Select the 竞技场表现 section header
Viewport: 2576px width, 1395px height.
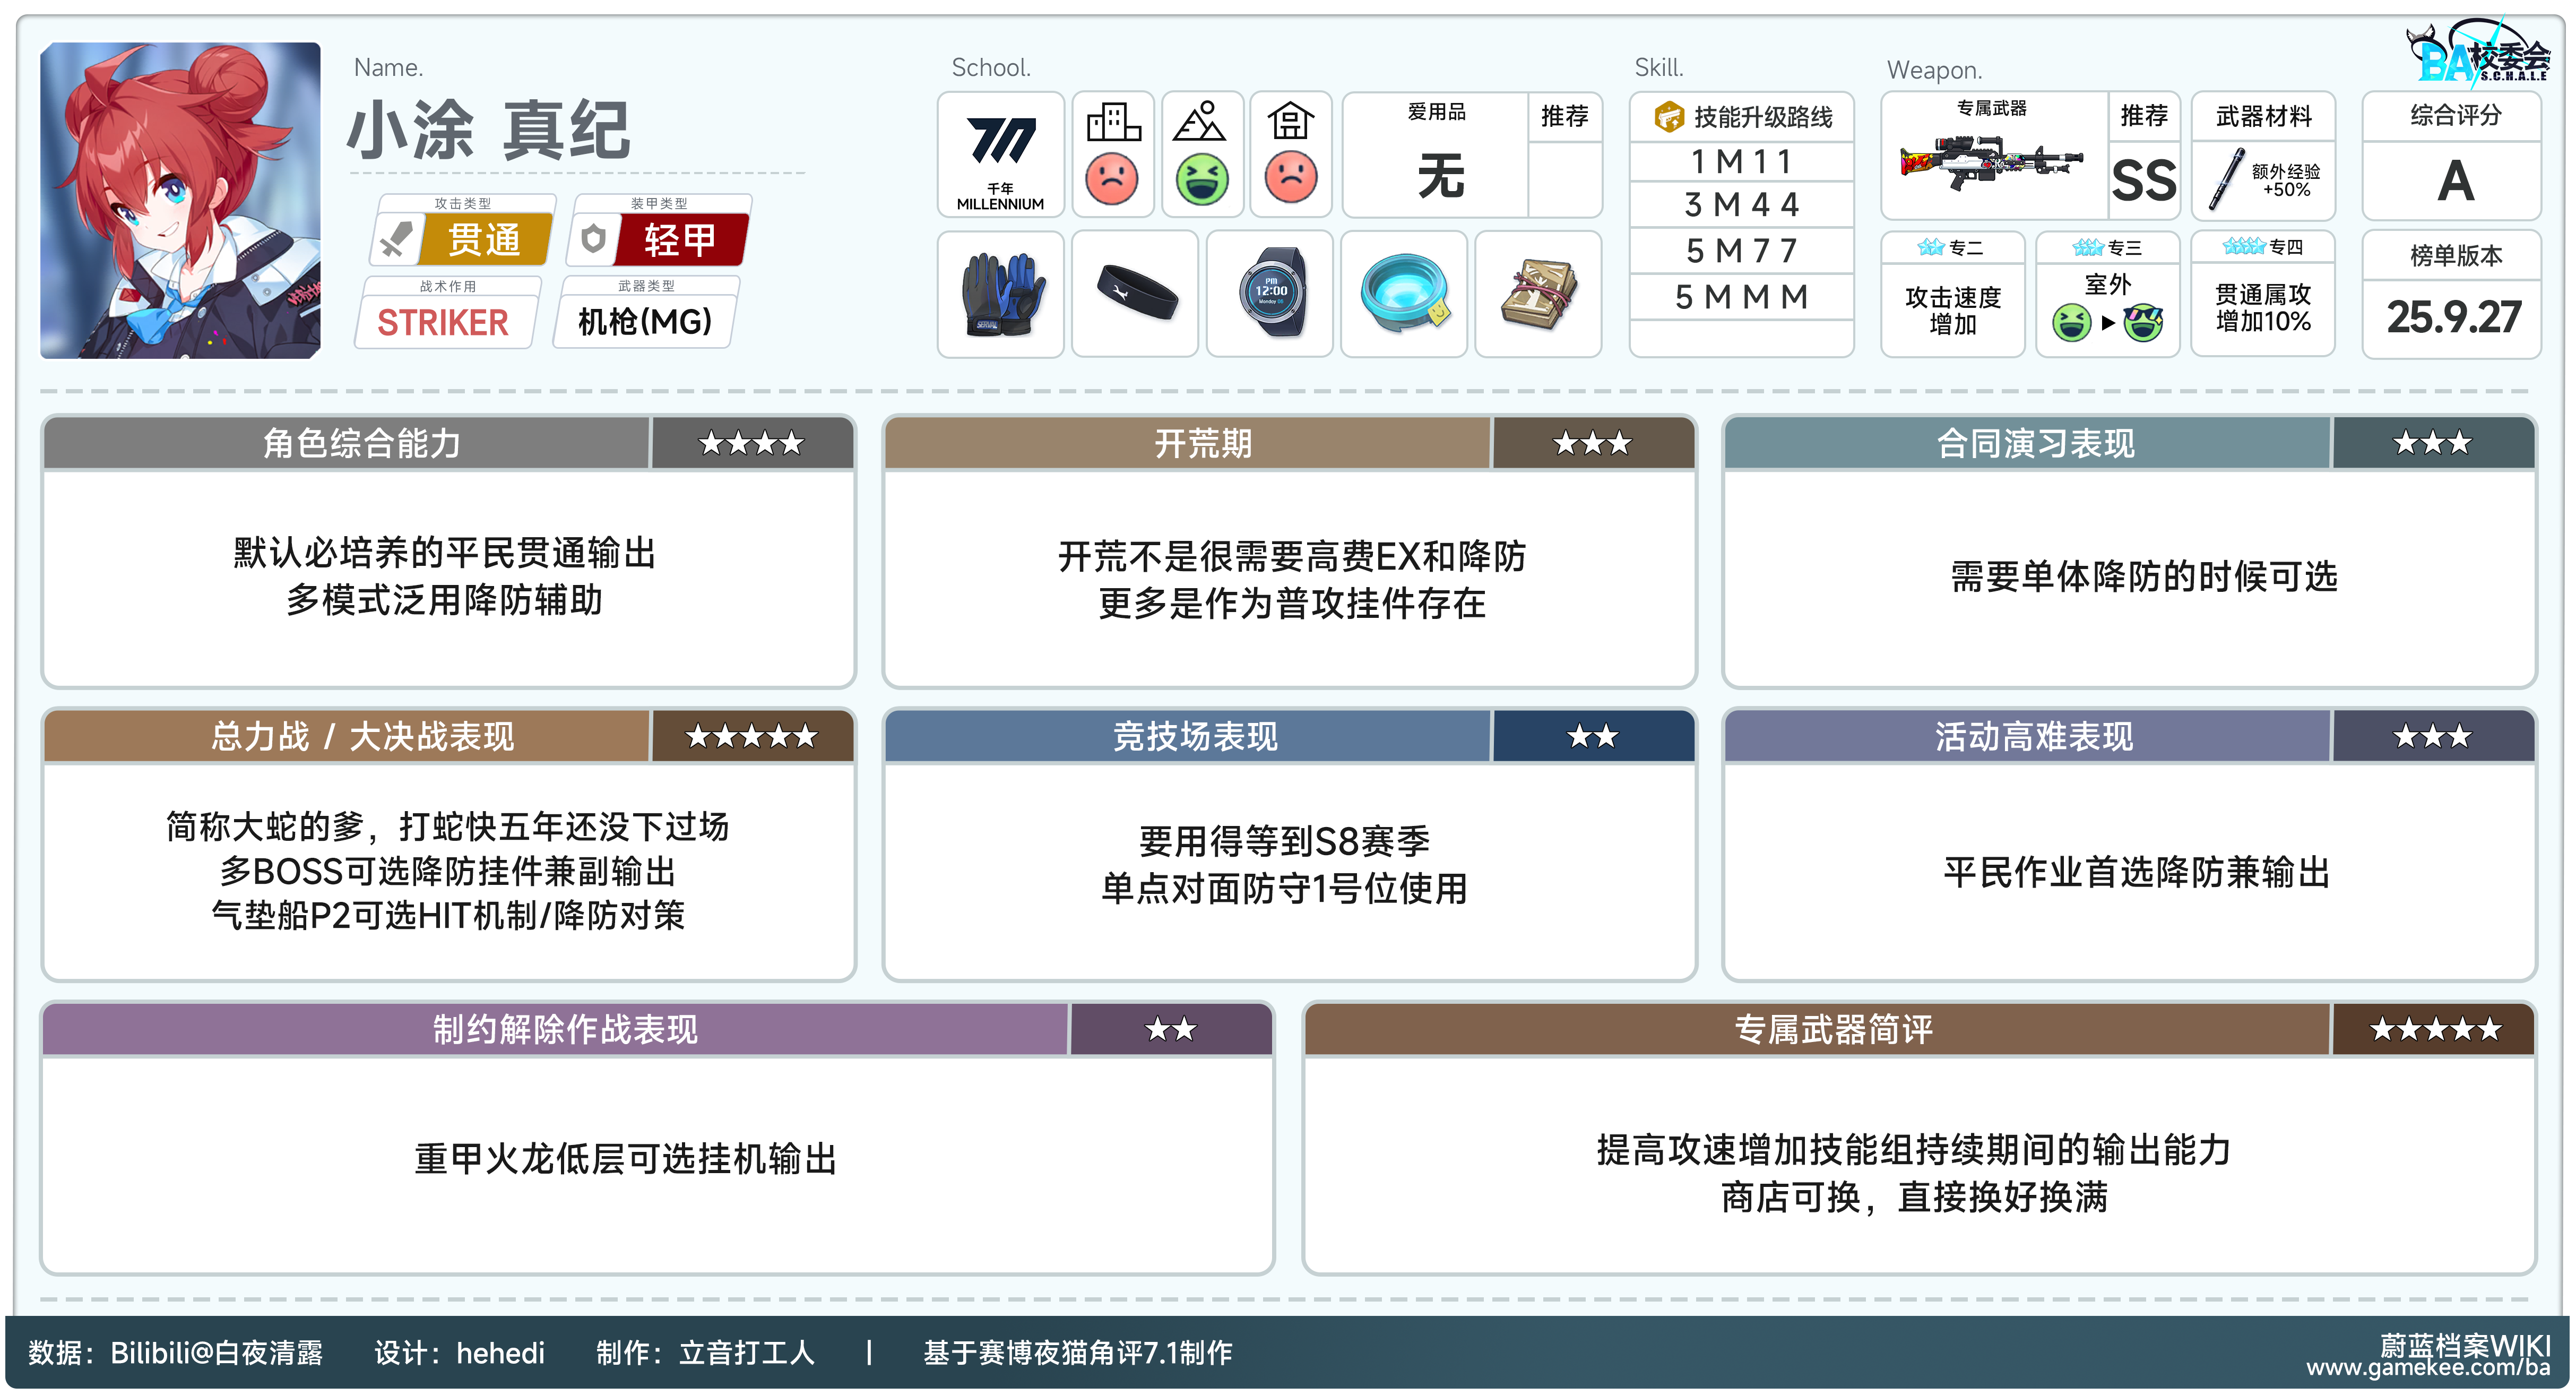[x=1195, y=737]
